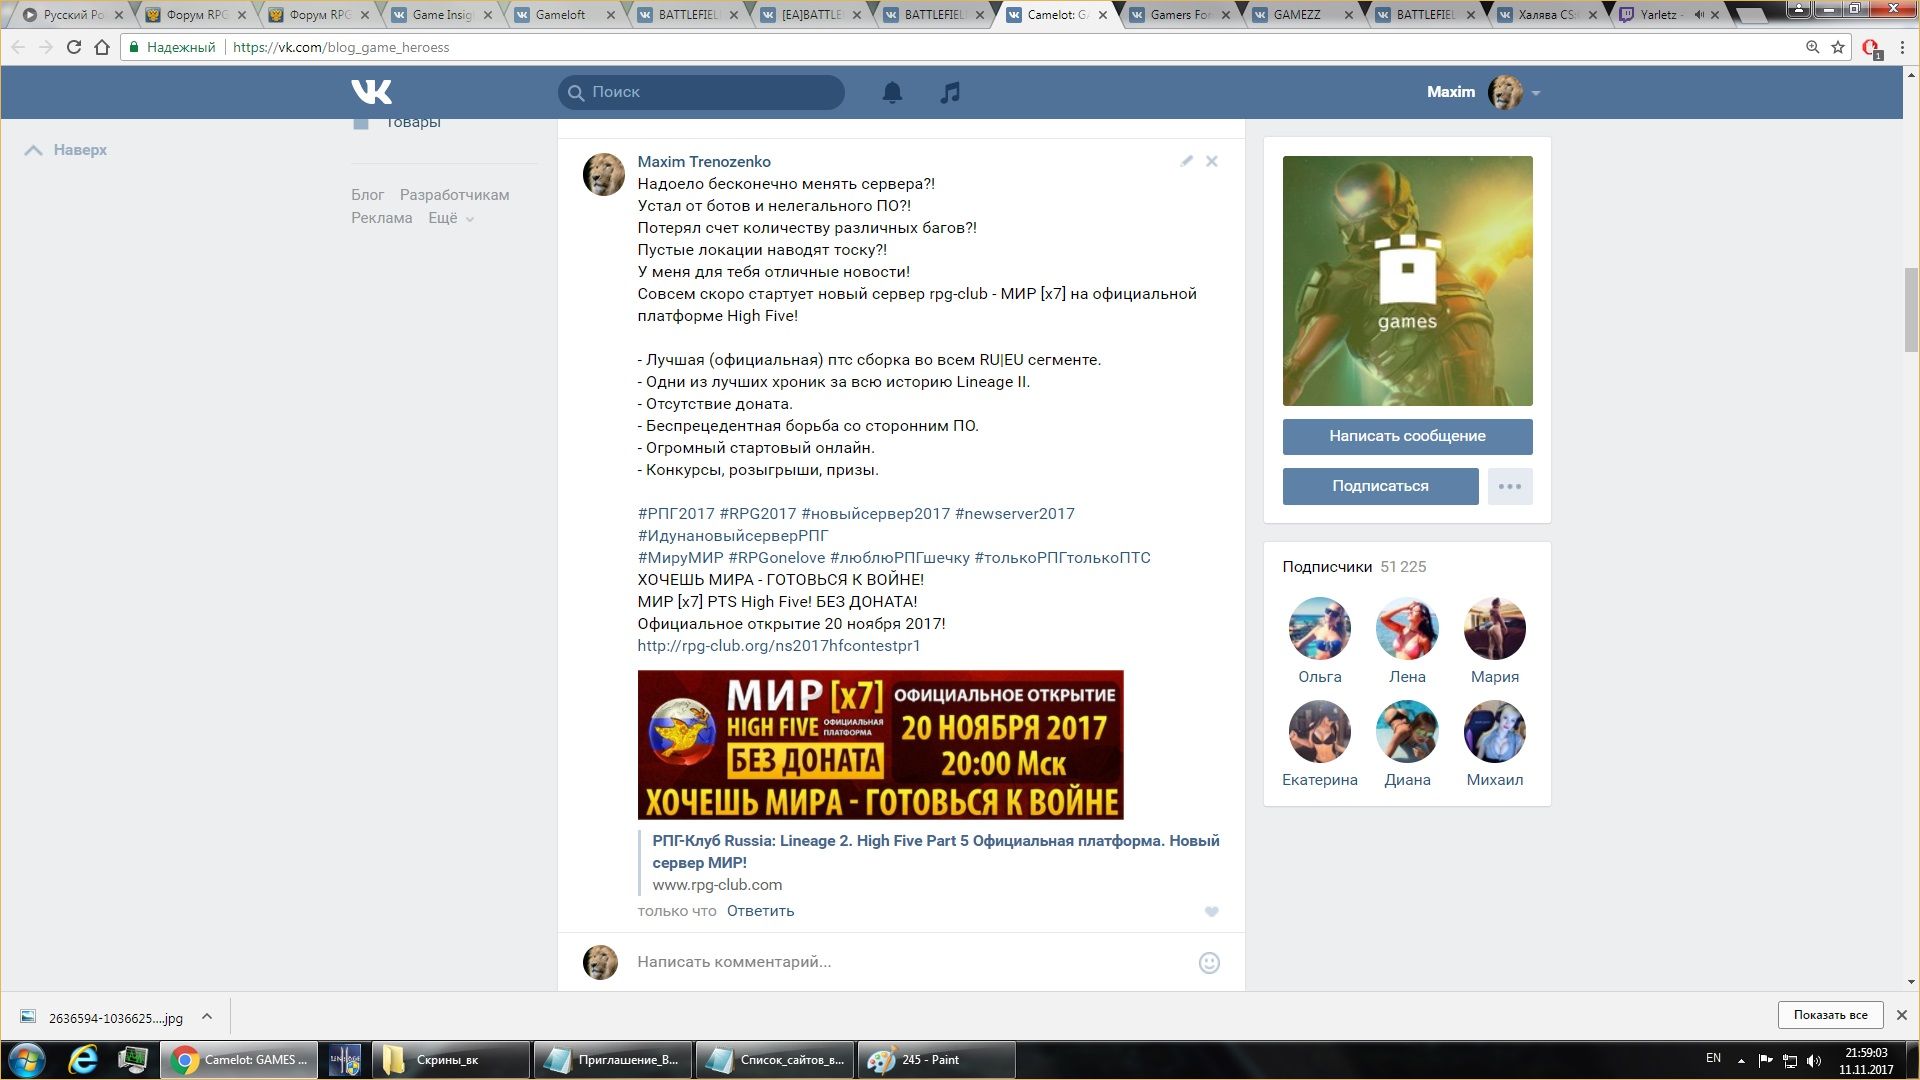
Task: Click the edit pencil on Maxim's comment
Action: tap(1186, 161)
